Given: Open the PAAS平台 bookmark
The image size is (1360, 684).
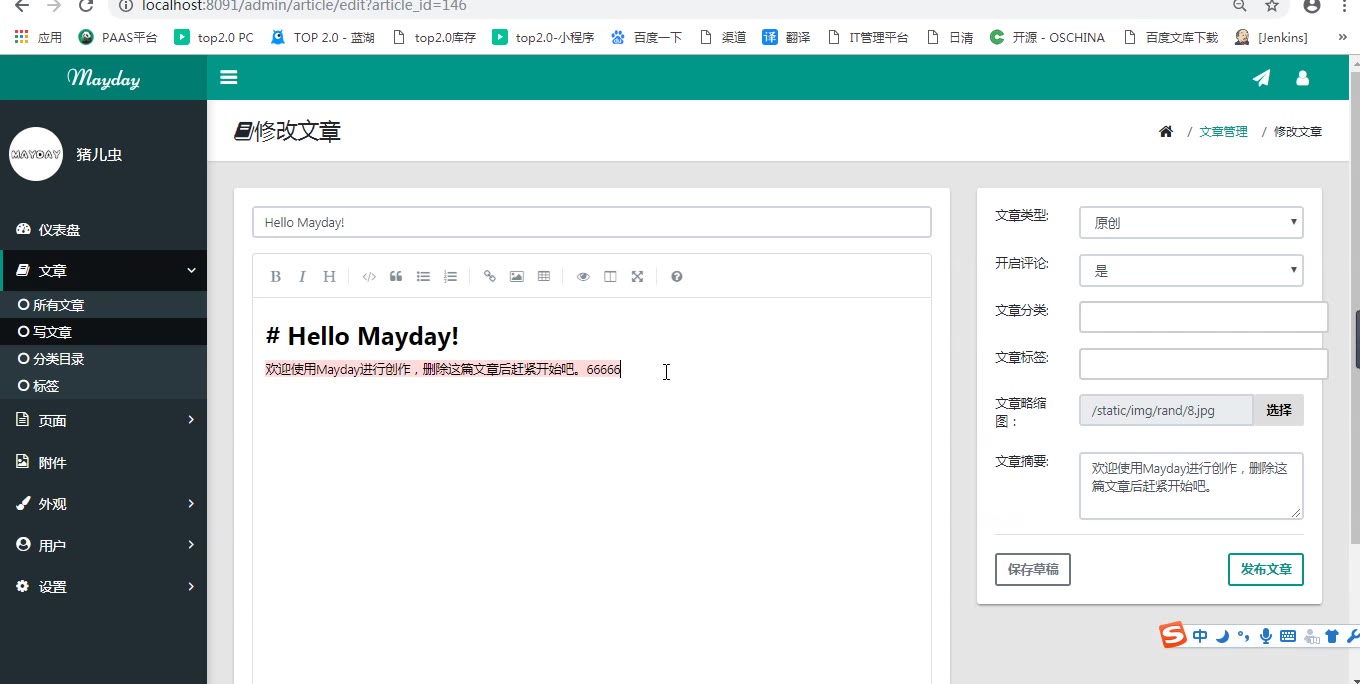Looking at the screenshot, I should (x=118, y=37).
